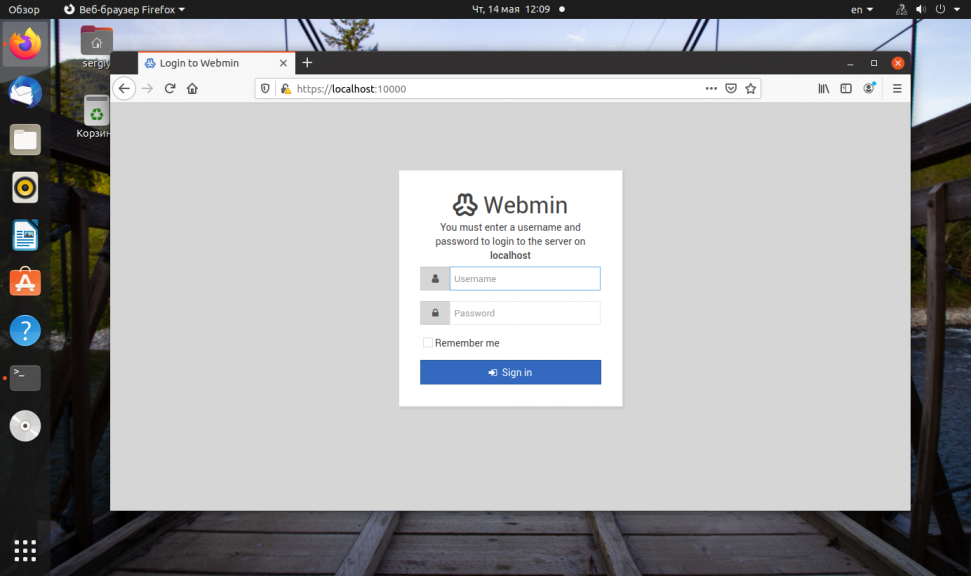The height and width of the screenshot is (576, 971).
Task: Click the Username input field
Action: (x=524, y=279)
